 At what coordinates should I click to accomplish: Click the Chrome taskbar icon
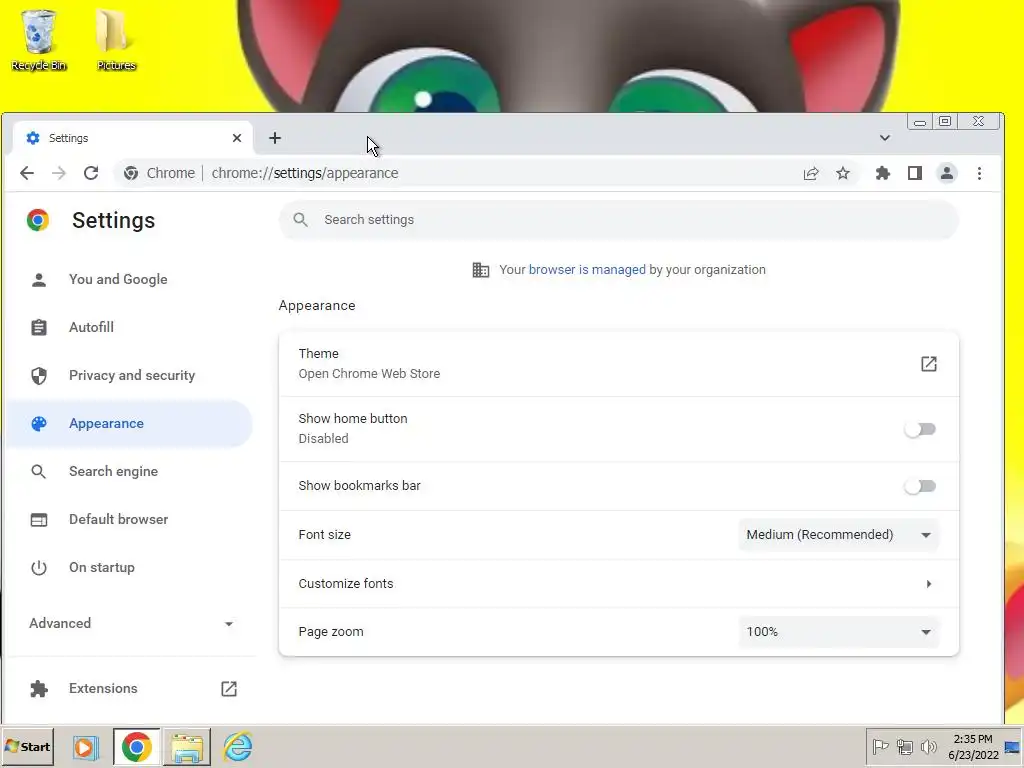point(136,747)
